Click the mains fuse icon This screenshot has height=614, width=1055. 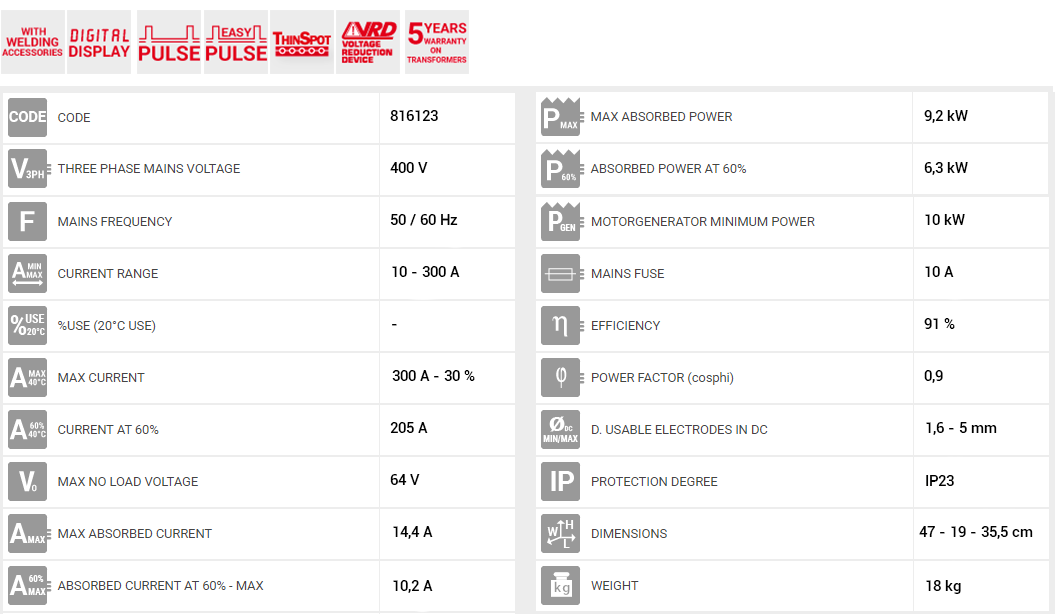pos(560,273)
